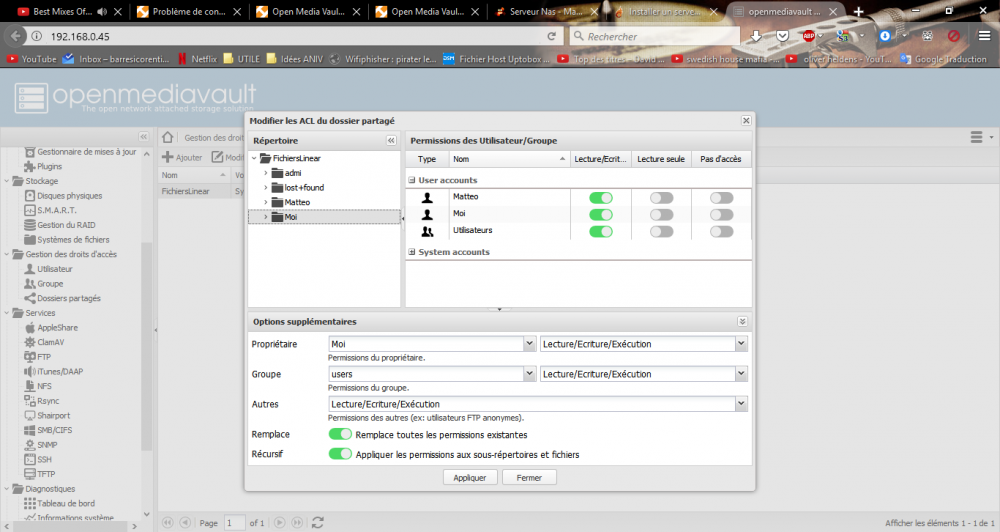The width and height of the screenshot is (1000, 532).
Task: Toggle Lecture/Ecriture switch for Matteo
Action: tap(601, 198)
